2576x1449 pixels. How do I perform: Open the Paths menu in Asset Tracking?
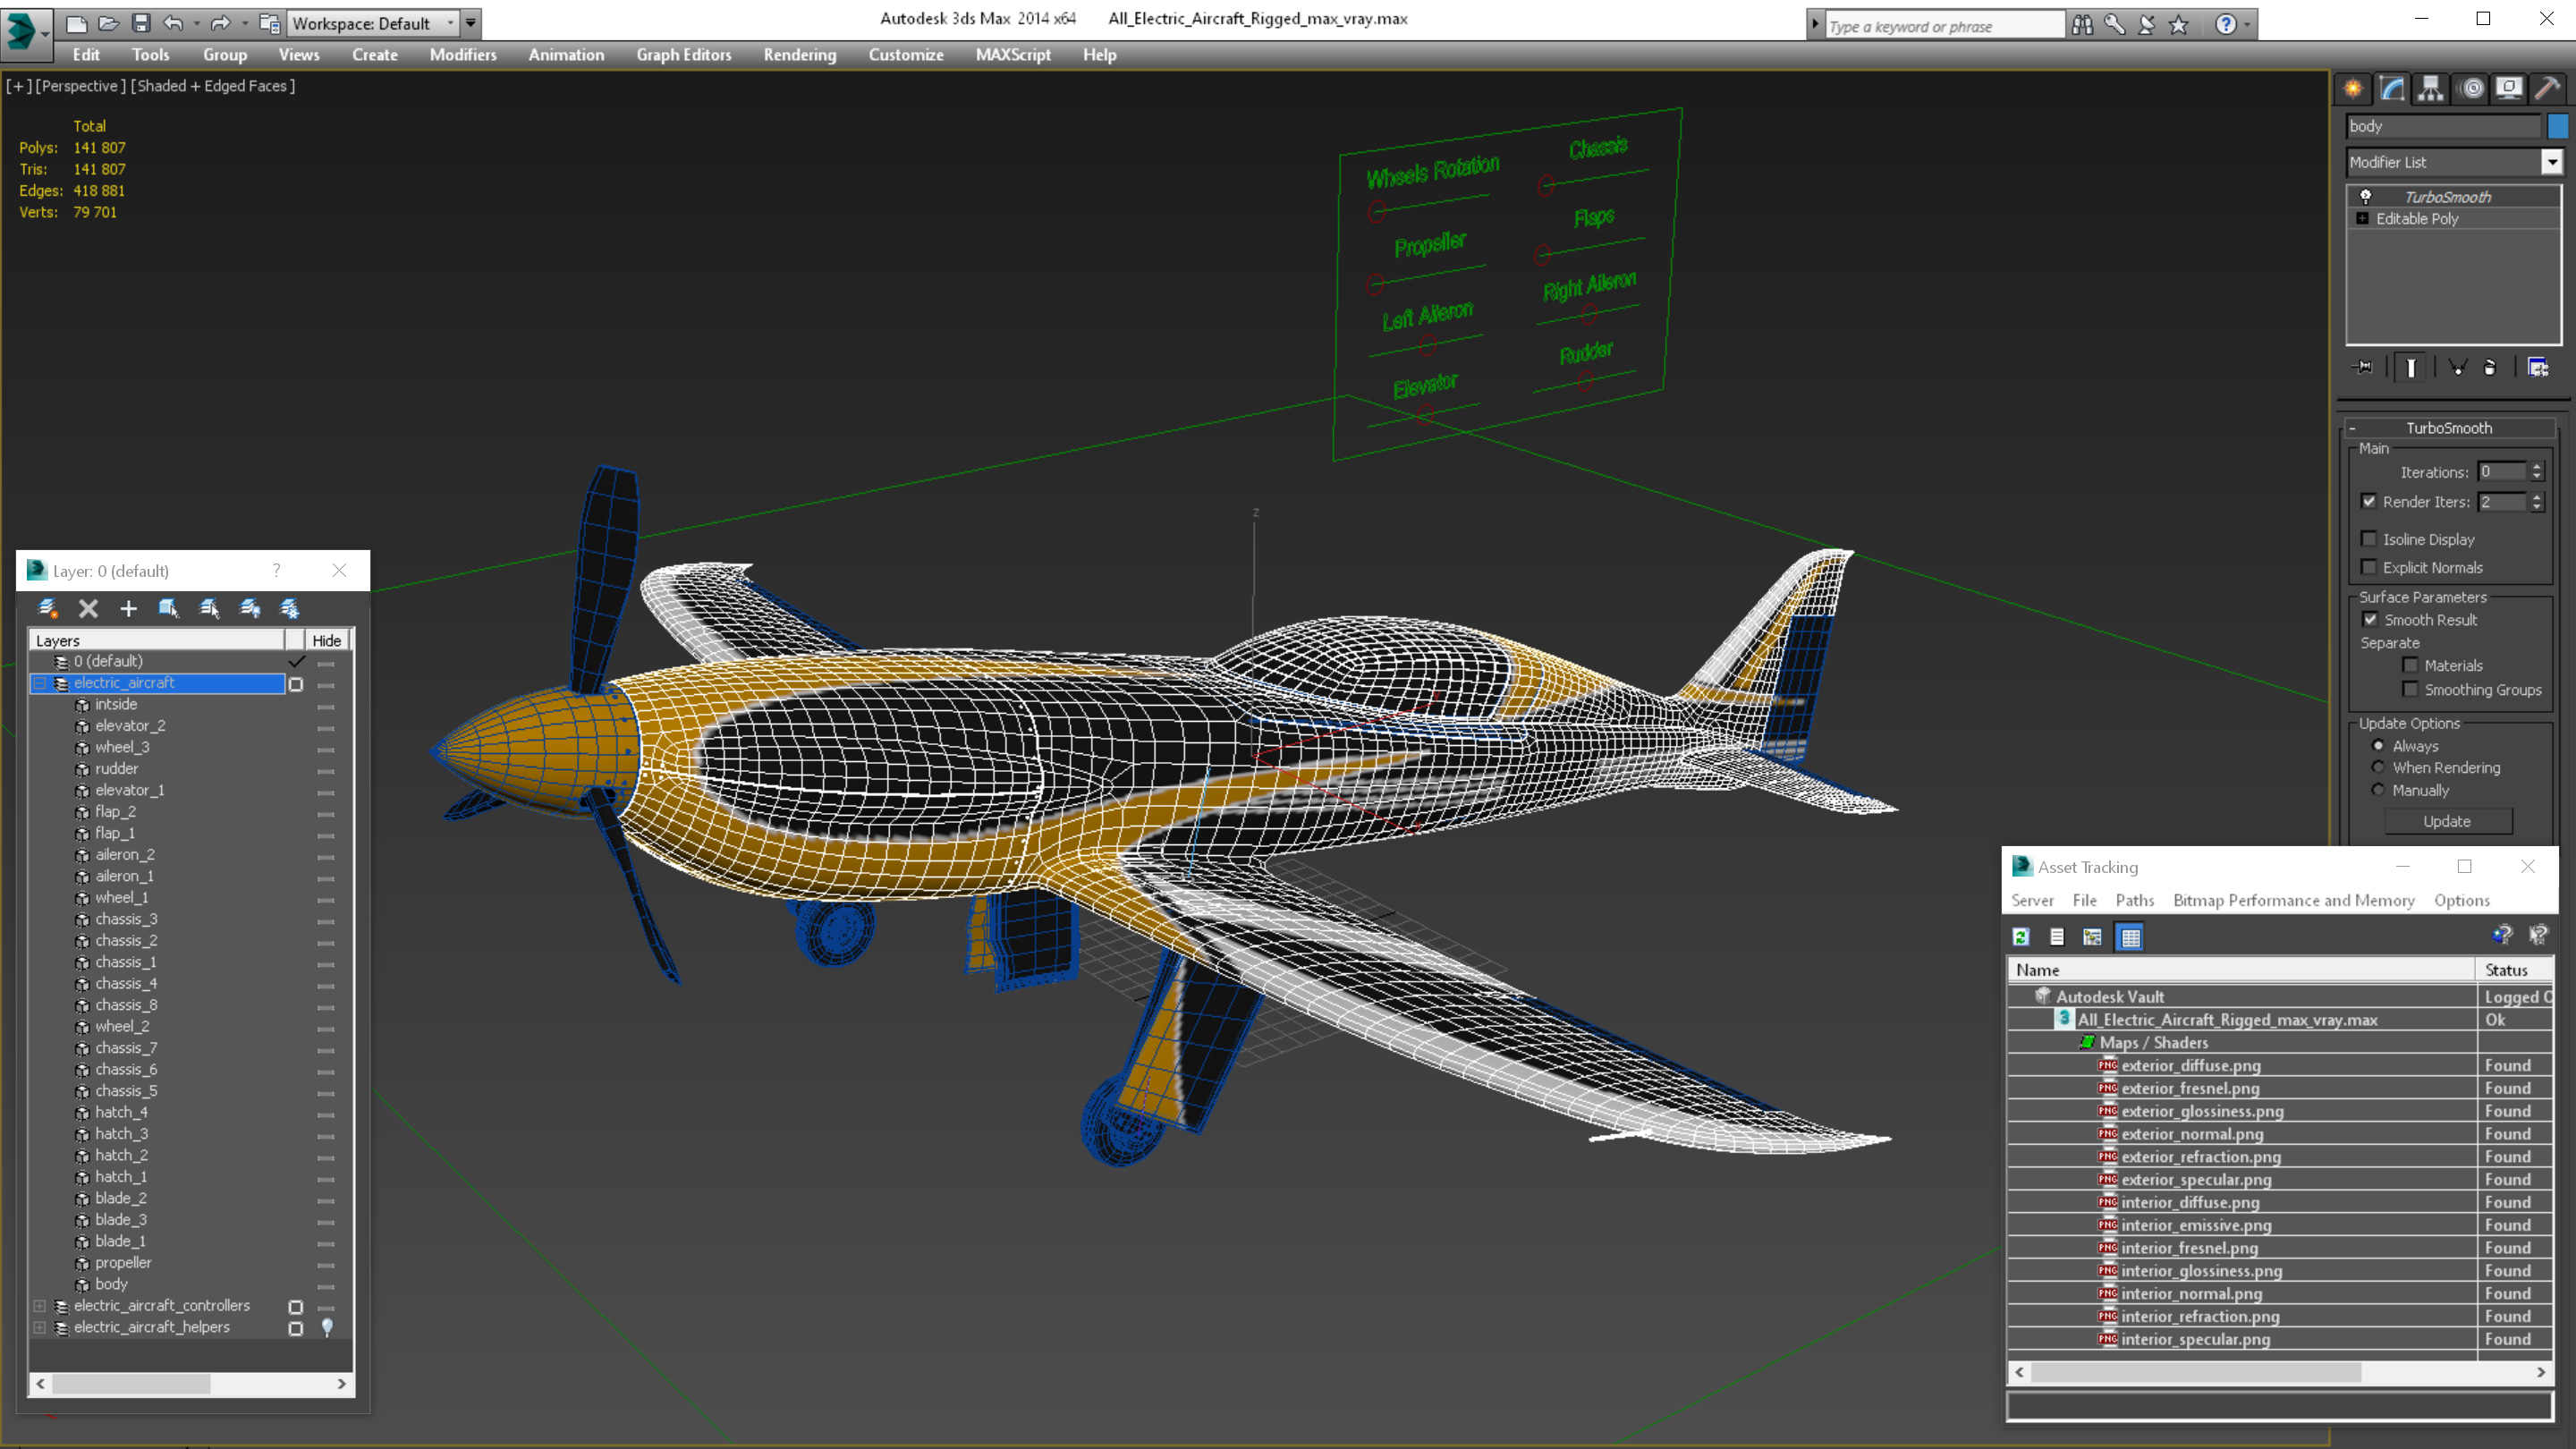[x=2134, y=900]
